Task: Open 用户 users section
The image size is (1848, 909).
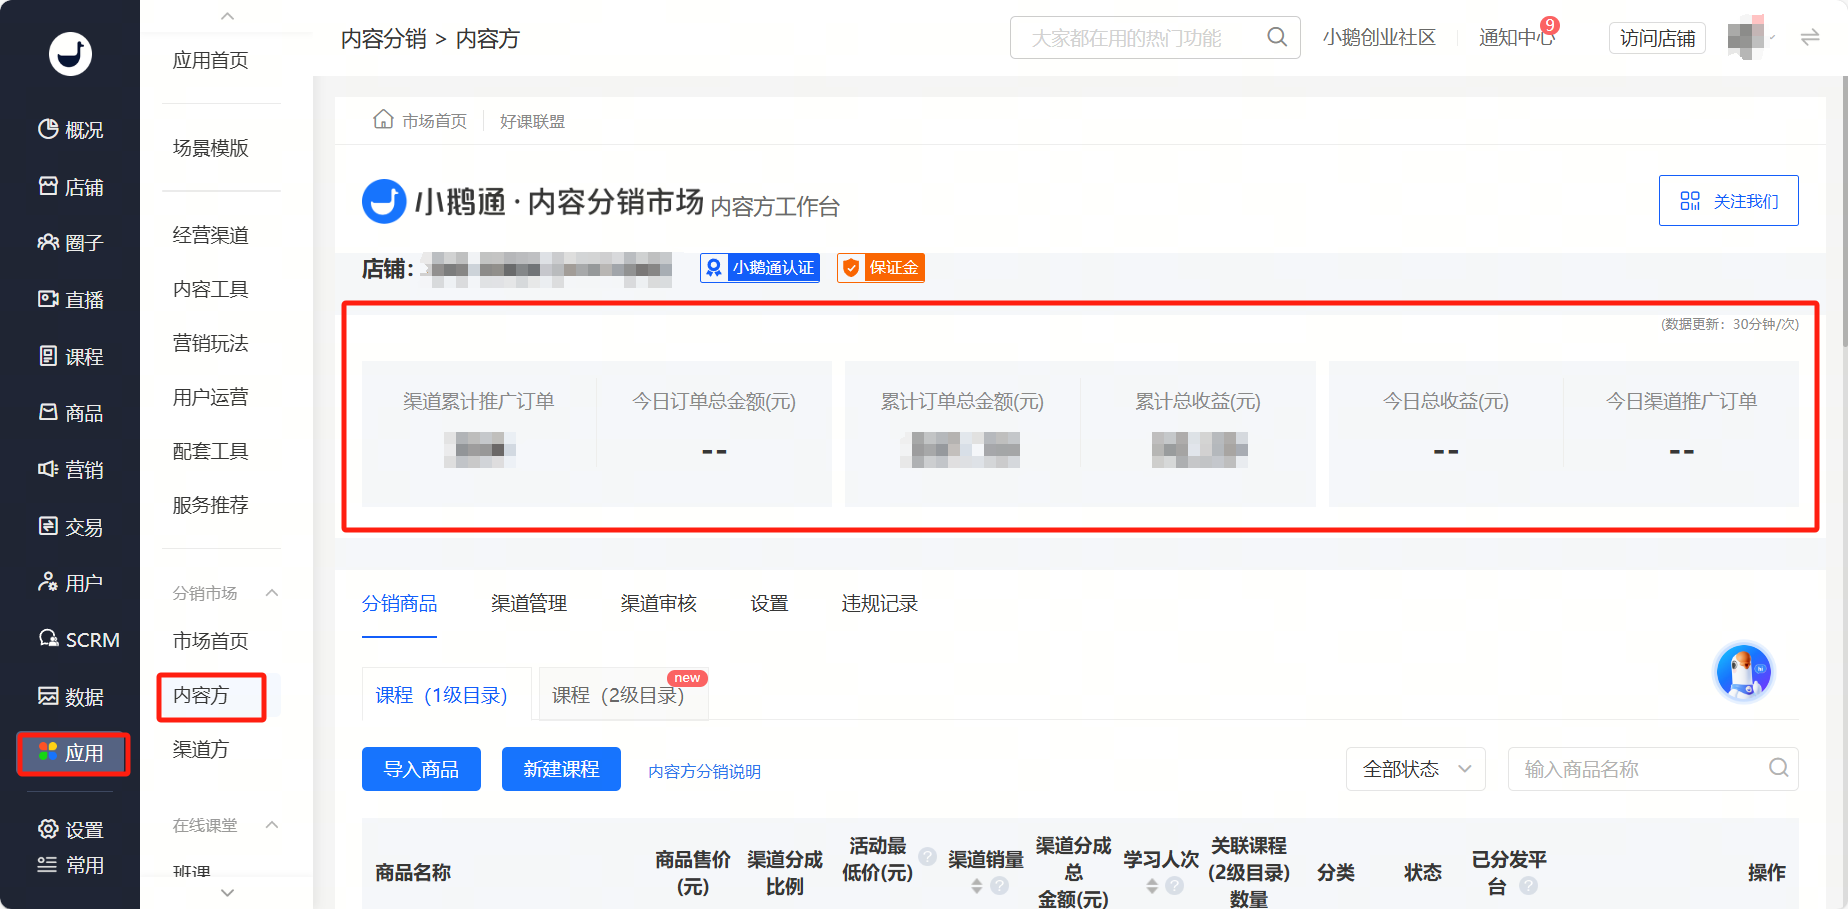Action: coord(70,583)
